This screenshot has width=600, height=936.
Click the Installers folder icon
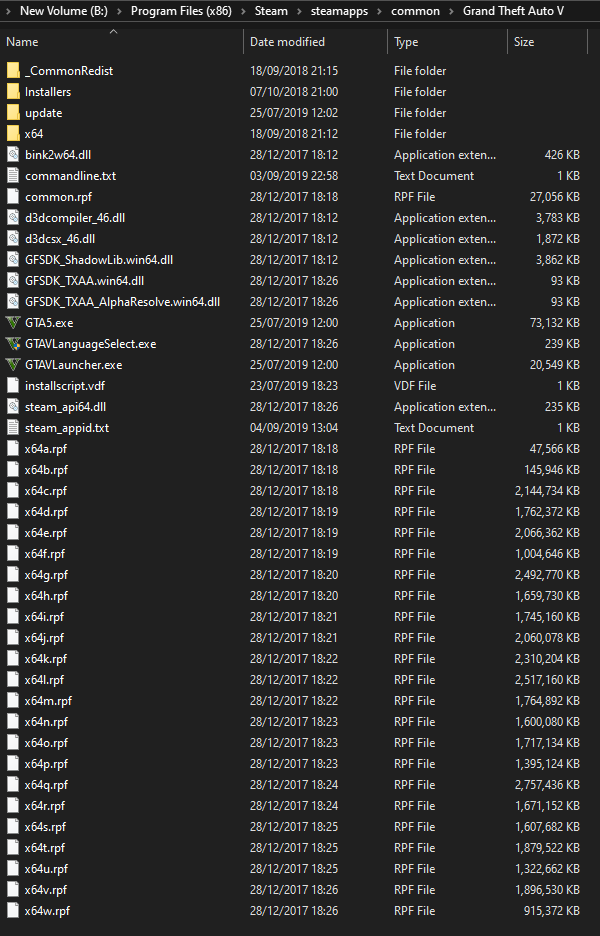point(13,91)
